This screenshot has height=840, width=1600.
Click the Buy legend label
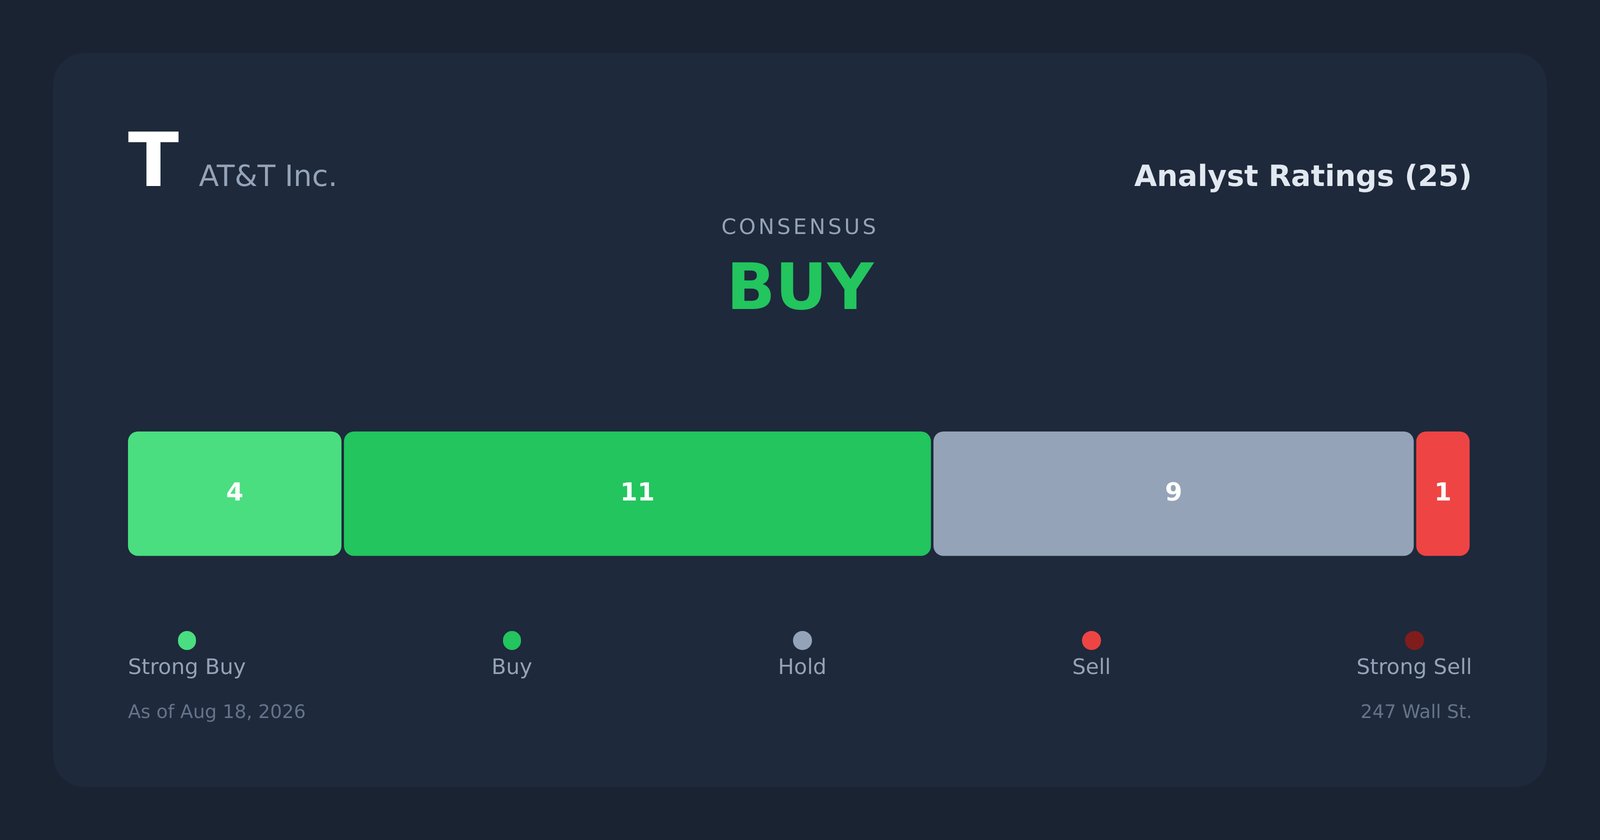click(512, 667)
